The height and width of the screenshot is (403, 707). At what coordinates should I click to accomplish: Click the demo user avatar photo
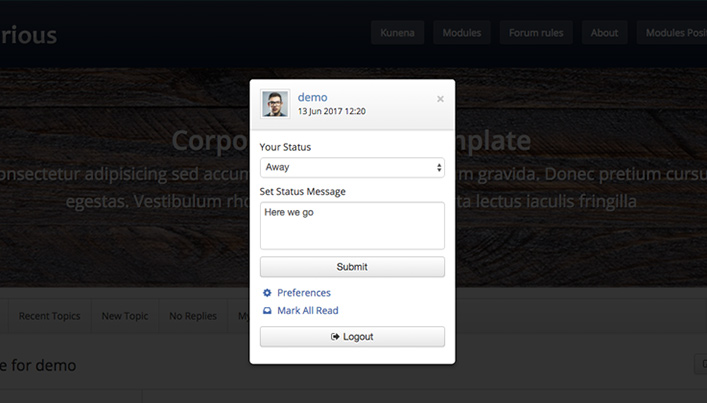click(x=275, y=104)
